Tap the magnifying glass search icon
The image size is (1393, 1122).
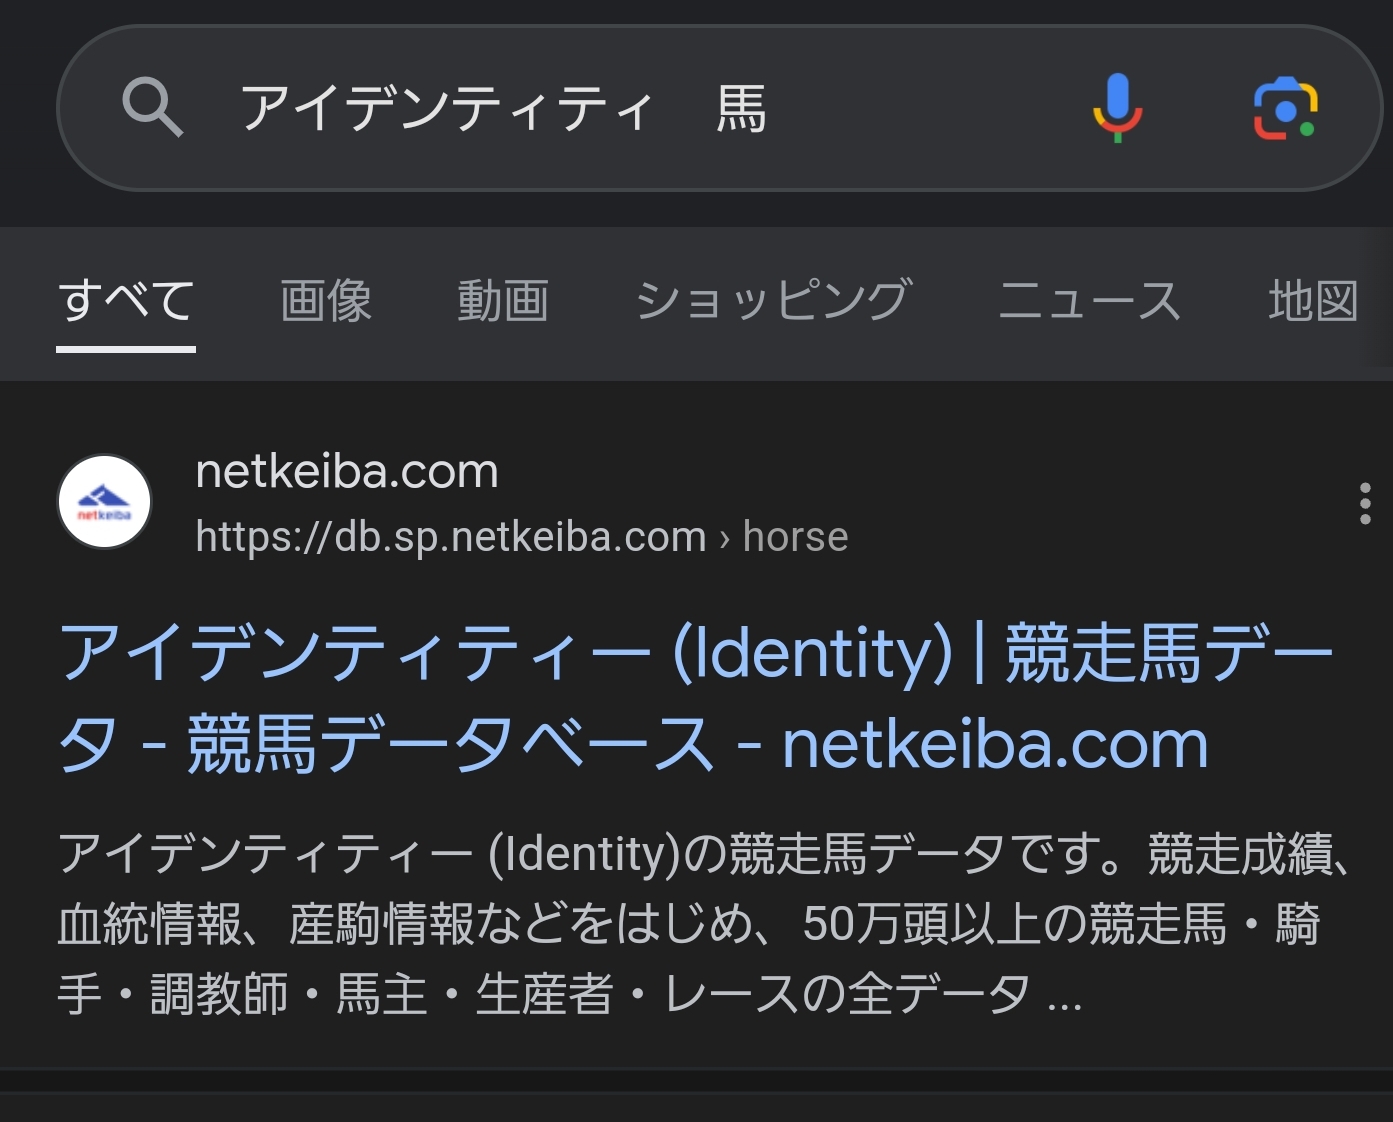[152, 108]
